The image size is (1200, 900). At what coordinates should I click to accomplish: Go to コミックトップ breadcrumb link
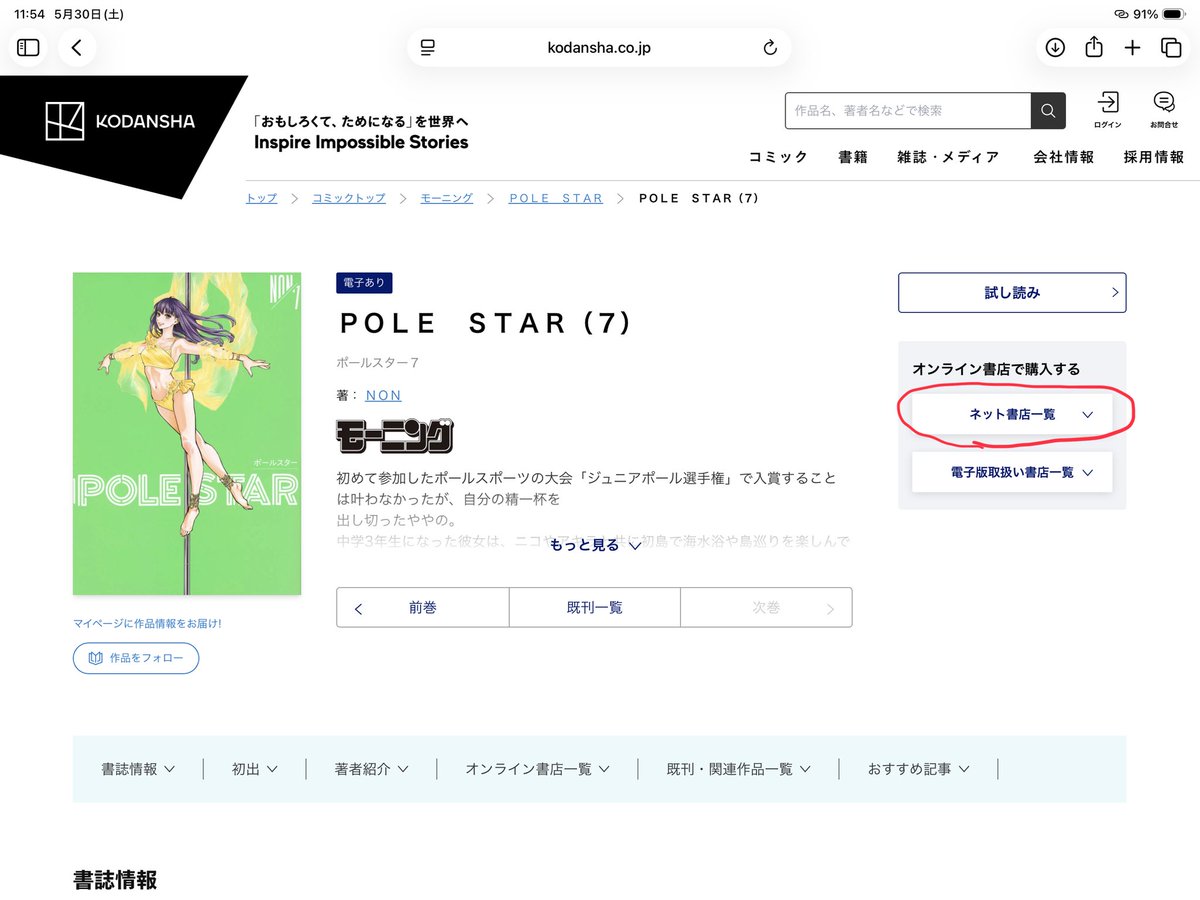(348, 198)
